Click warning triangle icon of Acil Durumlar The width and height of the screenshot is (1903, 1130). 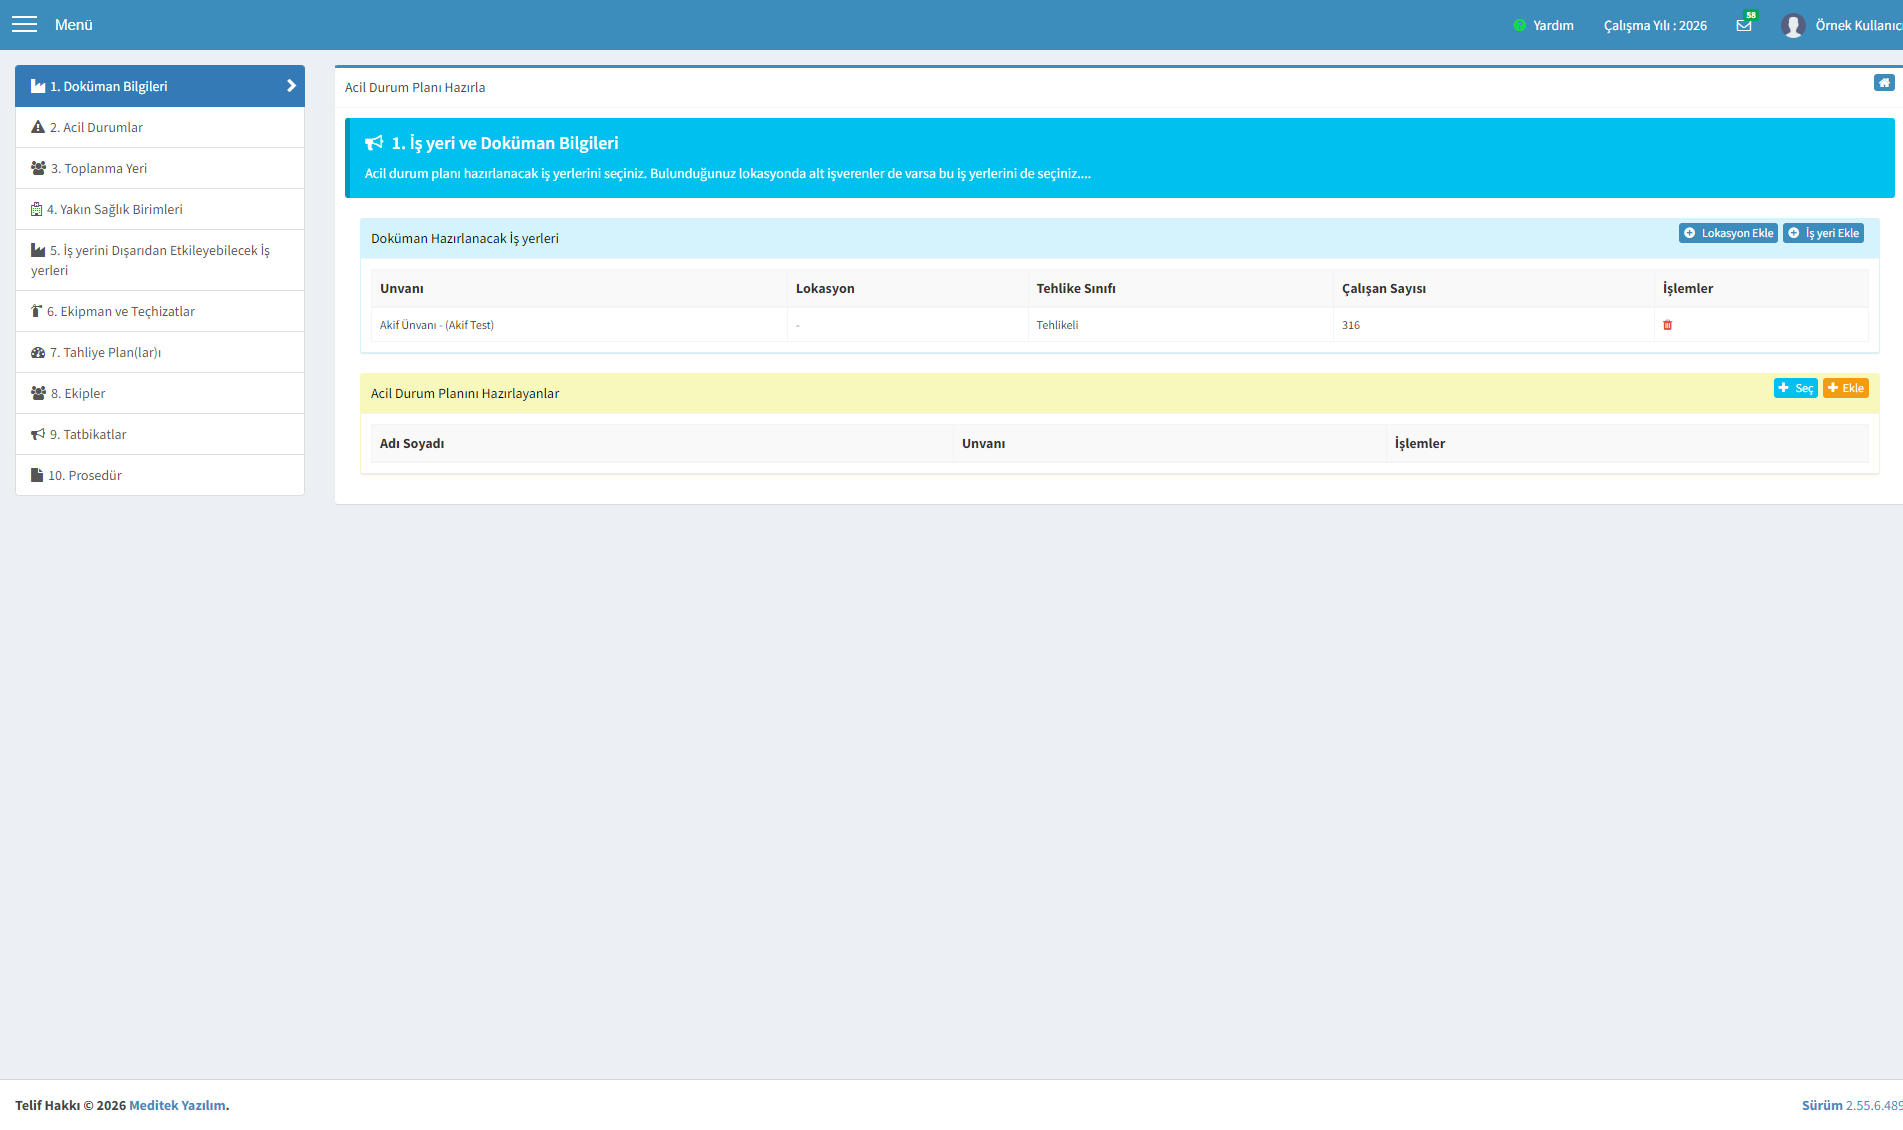point(38,127)
